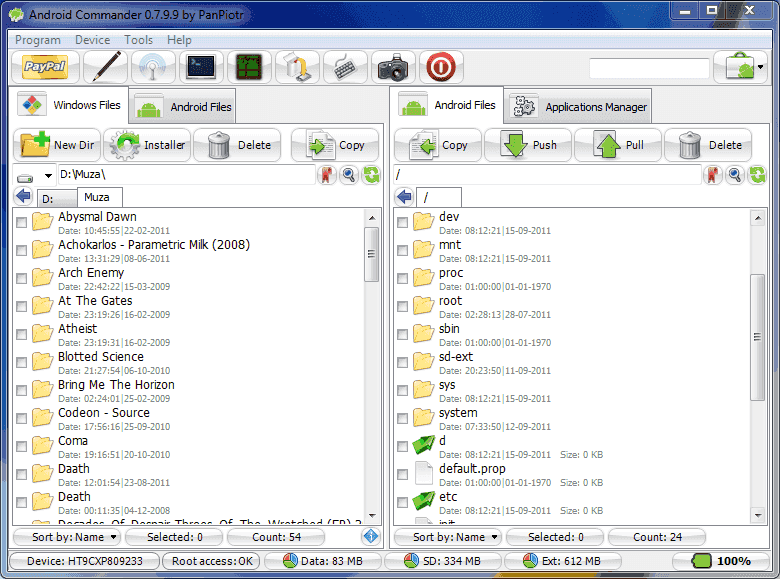Select the Muza breadcrumb
The image size is (780, 579).
(99, 197)
